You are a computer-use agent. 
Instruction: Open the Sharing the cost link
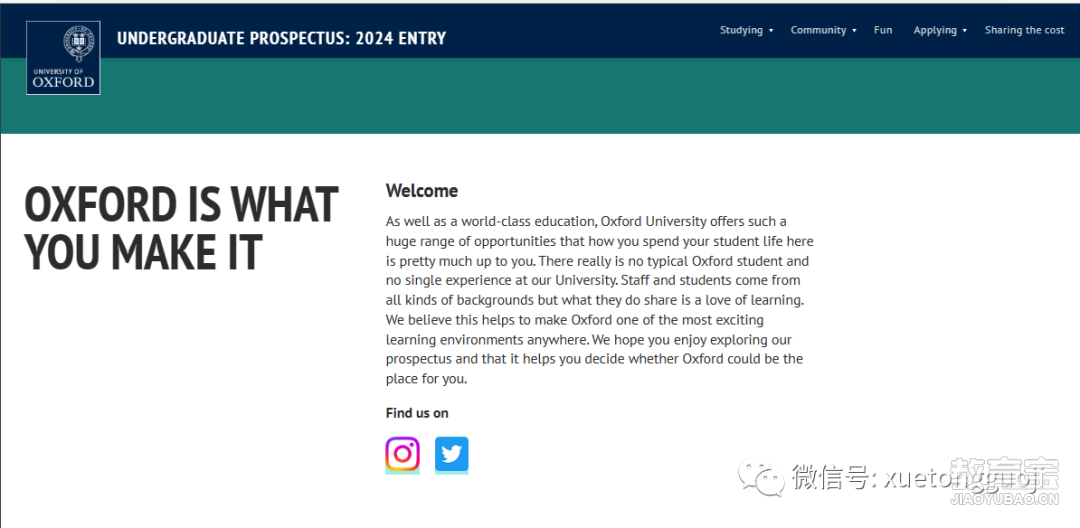click(x=1024, y=30)
